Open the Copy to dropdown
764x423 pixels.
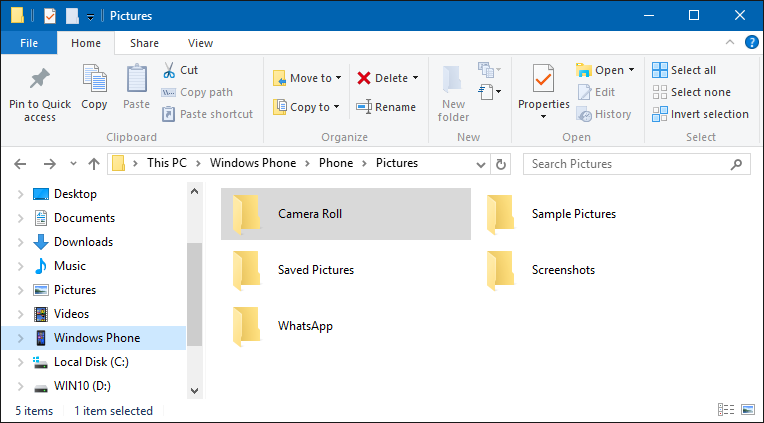click(x=307, y=107)
